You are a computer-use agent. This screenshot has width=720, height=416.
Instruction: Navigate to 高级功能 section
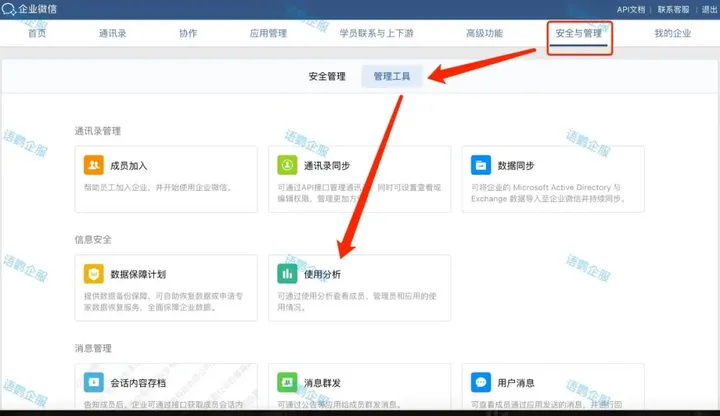click(x=485, y=34)
